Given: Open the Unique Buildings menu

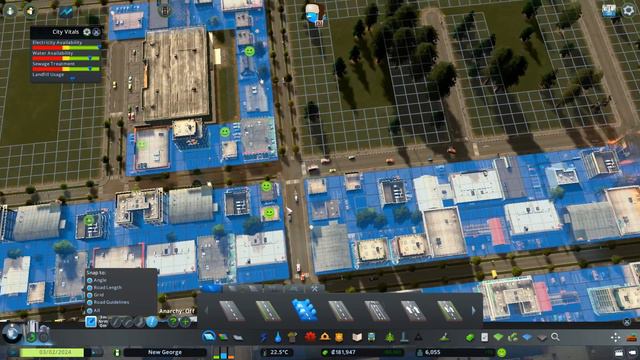Looking at the screenshot, I should point(404,337).
